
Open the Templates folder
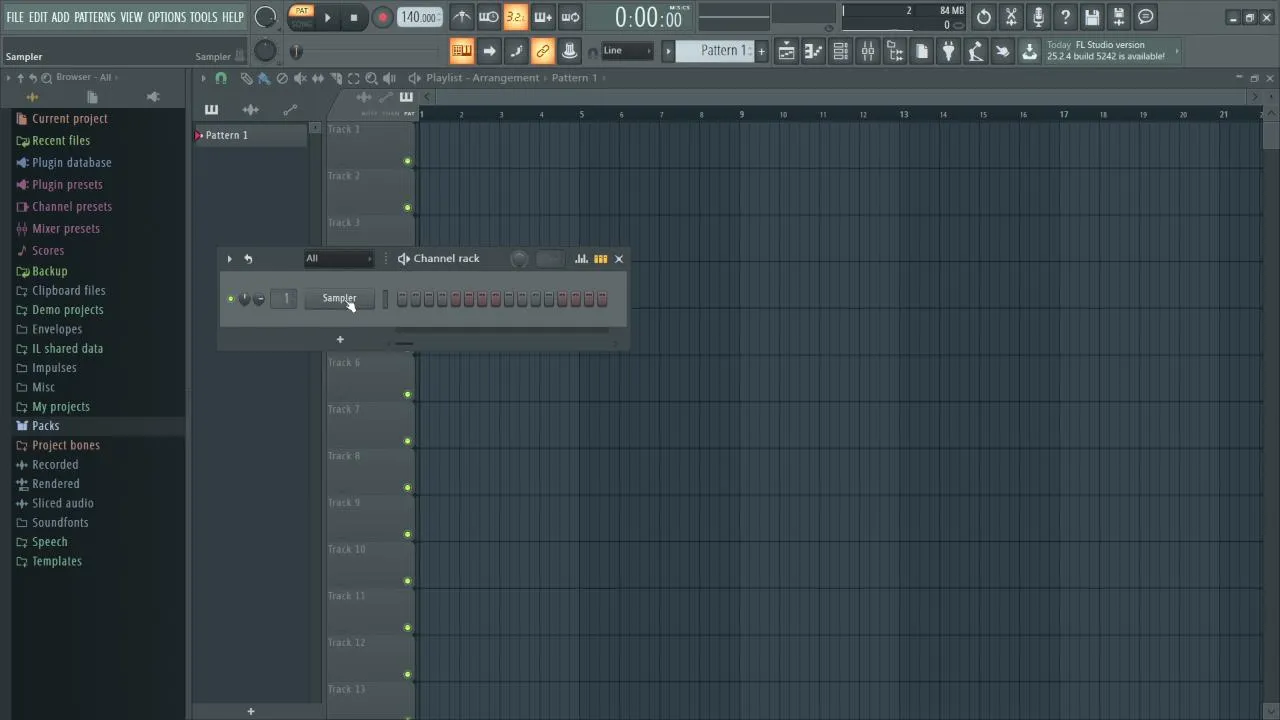[x=56, y=562]
